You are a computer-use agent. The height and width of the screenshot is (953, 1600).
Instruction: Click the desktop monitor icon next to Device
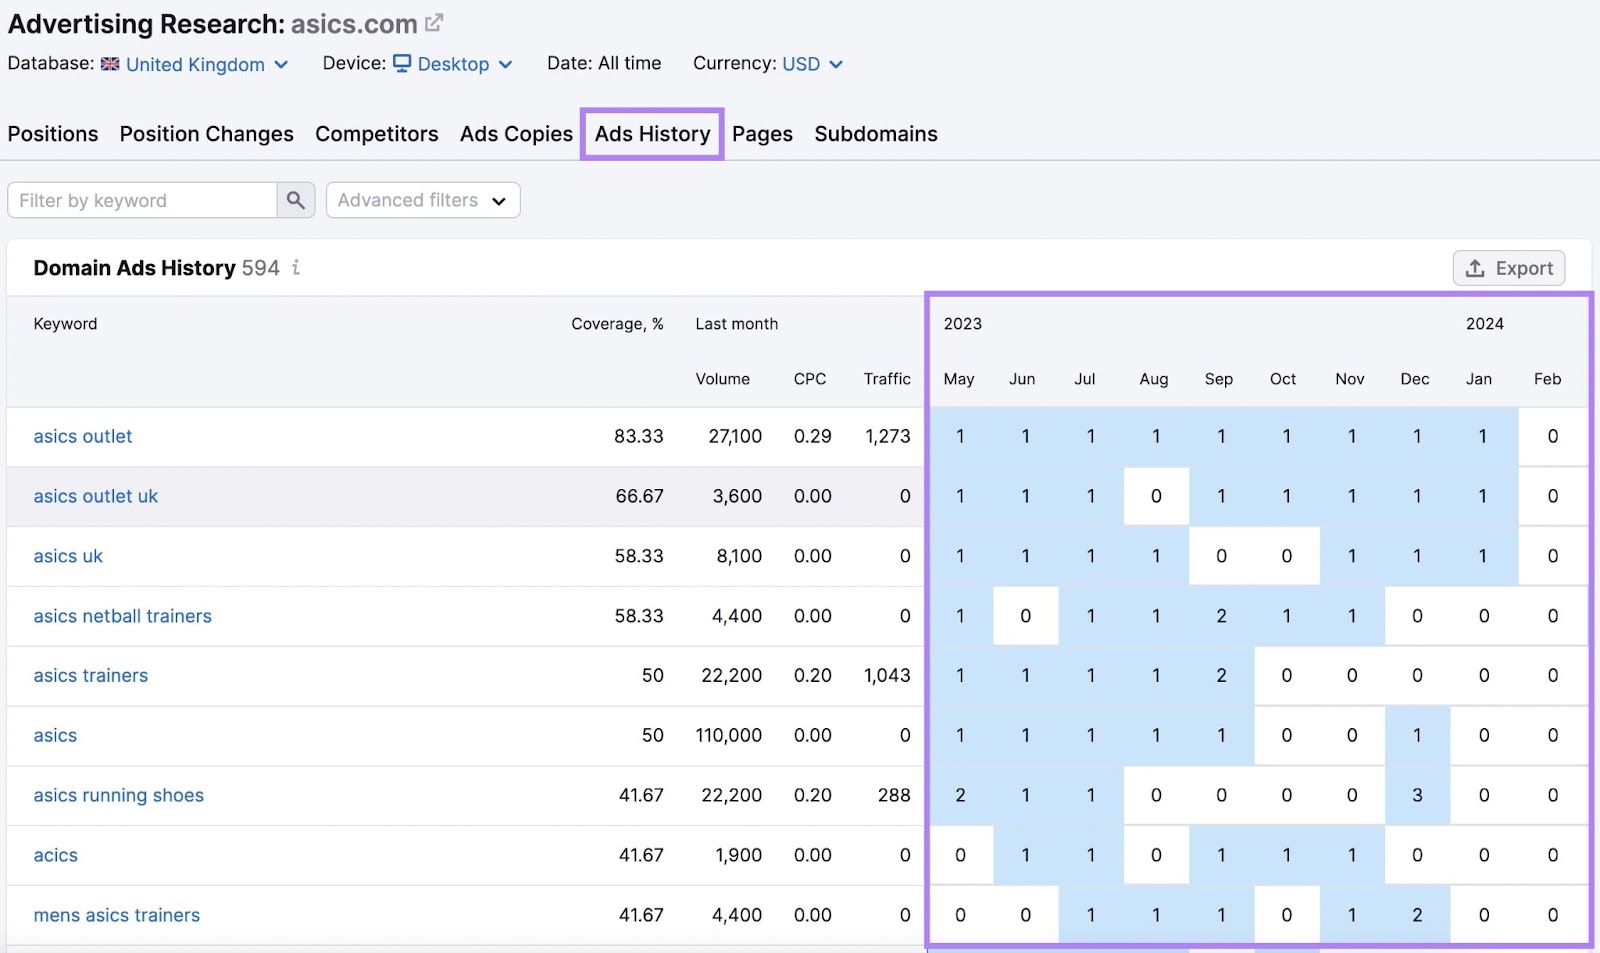coord(402,63)
